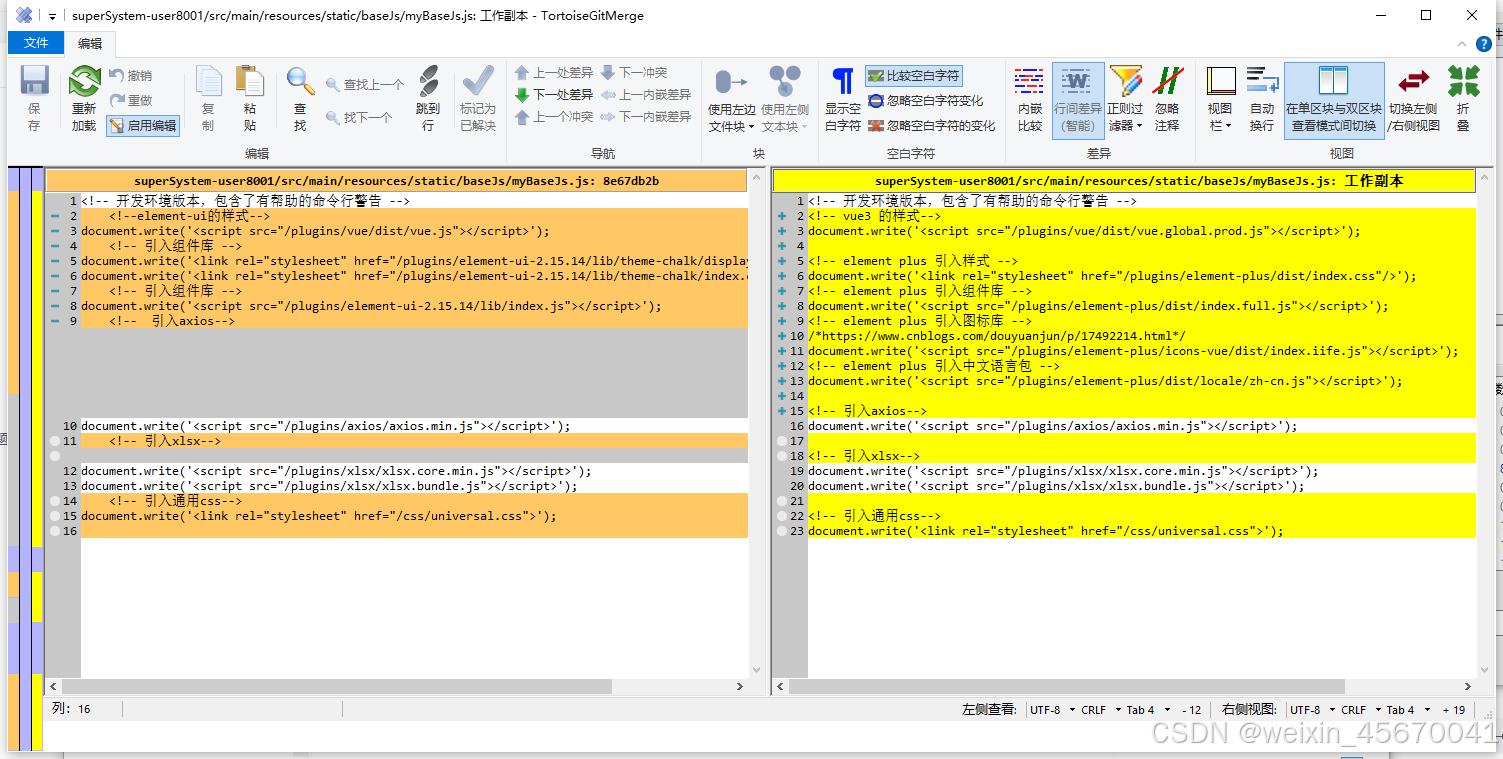Screen dimensions: 1503x759
Task: Go to 下一冲突 (next conflict)
Action: click(x=634, y=73)
